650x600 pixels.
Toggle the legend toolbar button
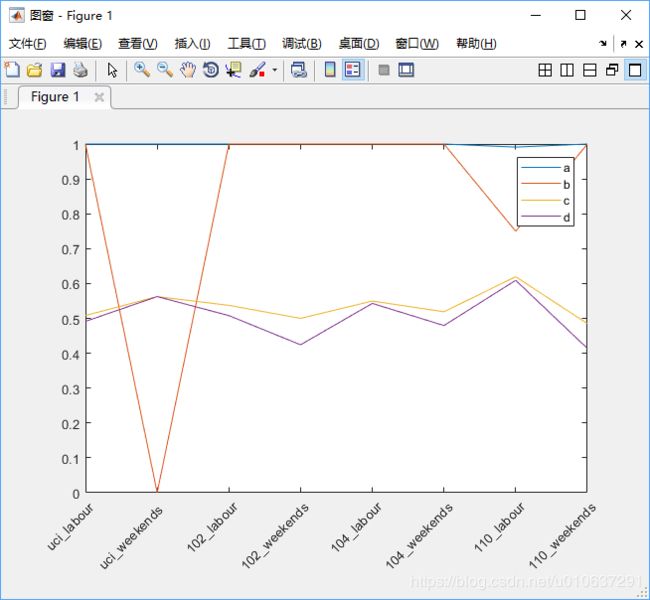[353, 70]
